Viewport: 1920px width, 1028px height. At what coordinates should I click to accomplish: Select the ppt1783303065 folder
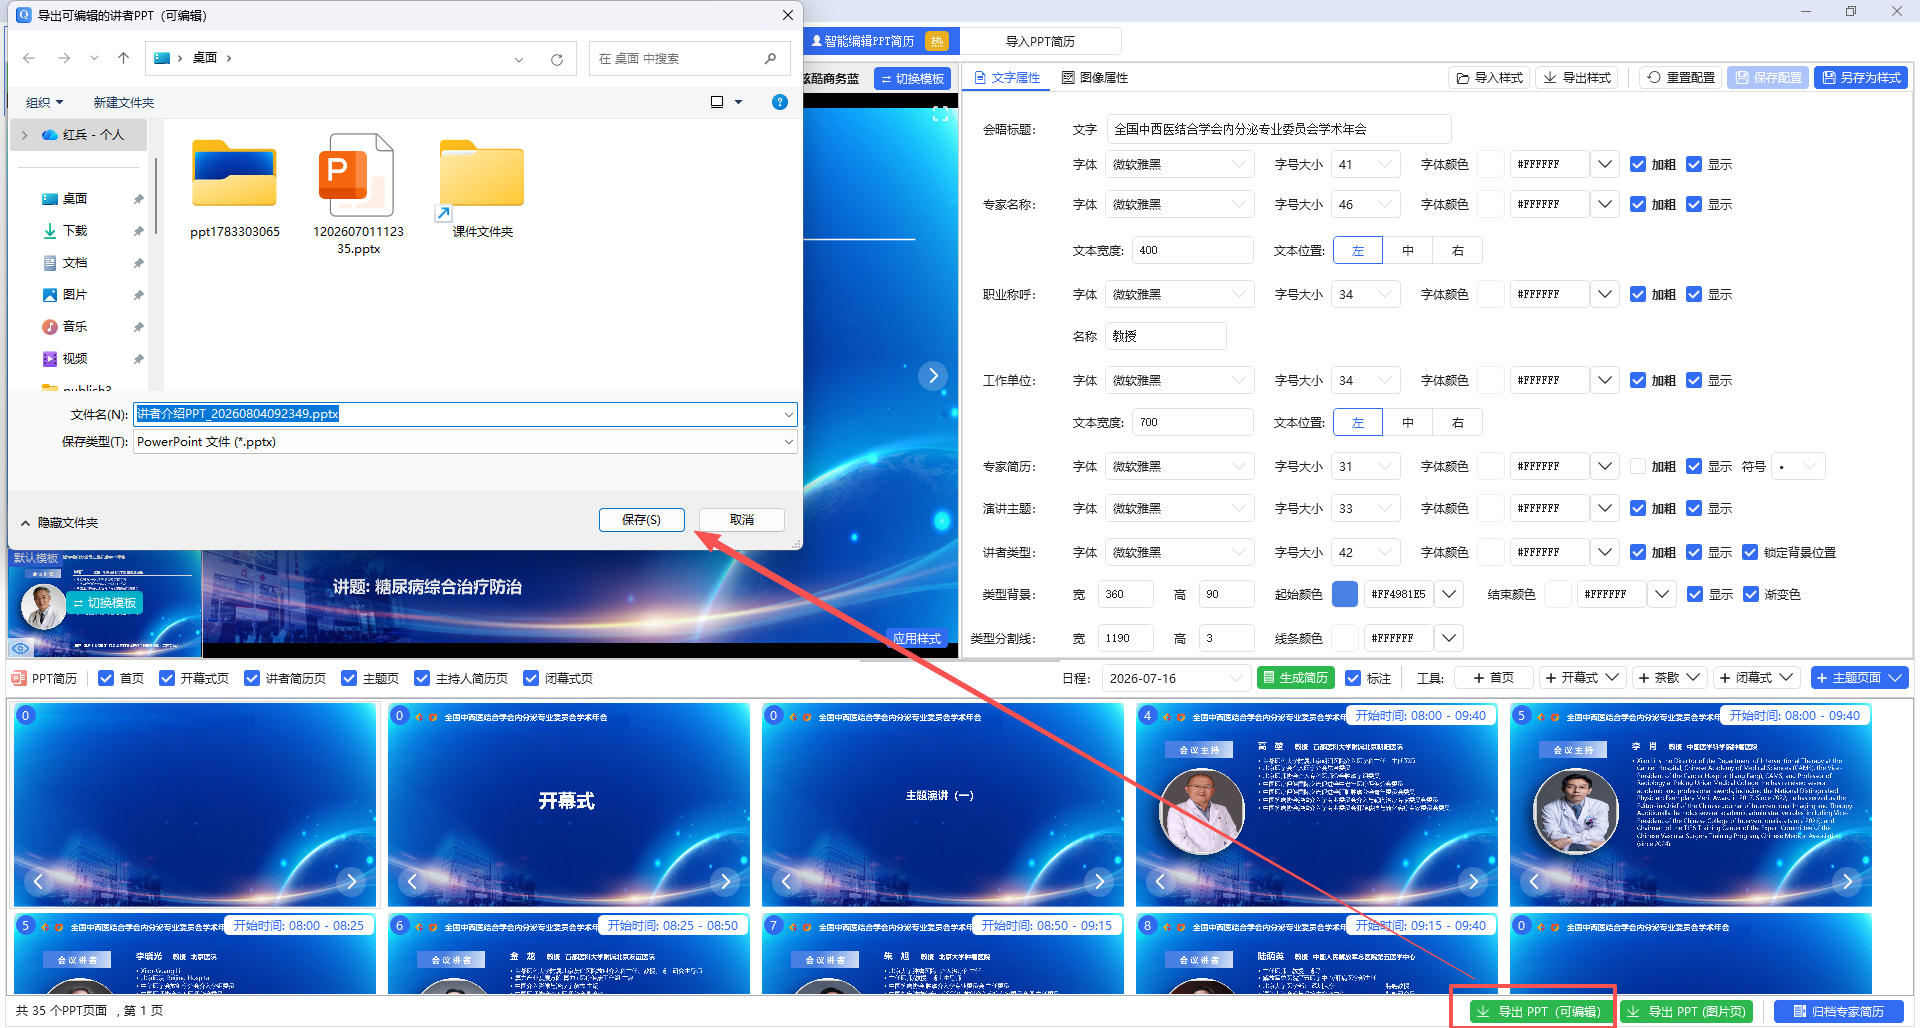coord(235,189)
